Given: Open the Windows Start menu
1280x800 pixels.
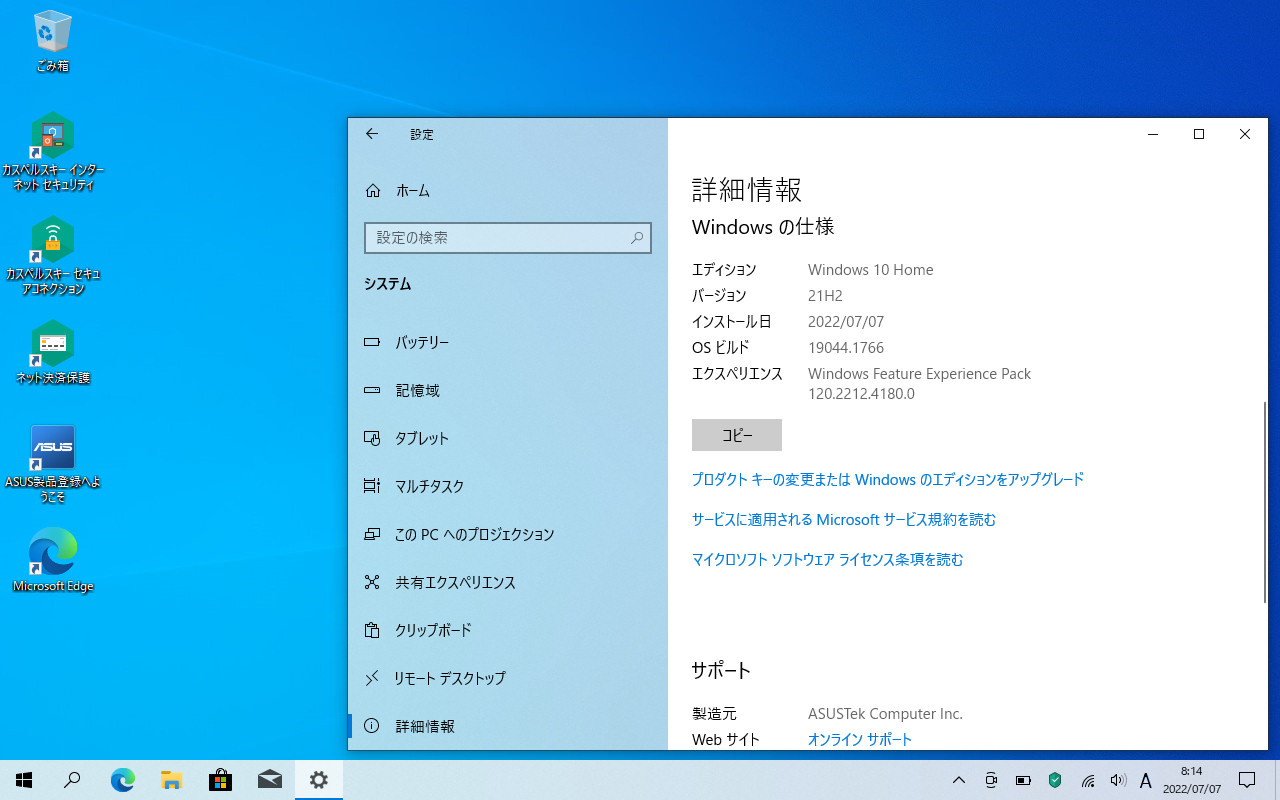Looking at the screenshot, I should (24, 780).
